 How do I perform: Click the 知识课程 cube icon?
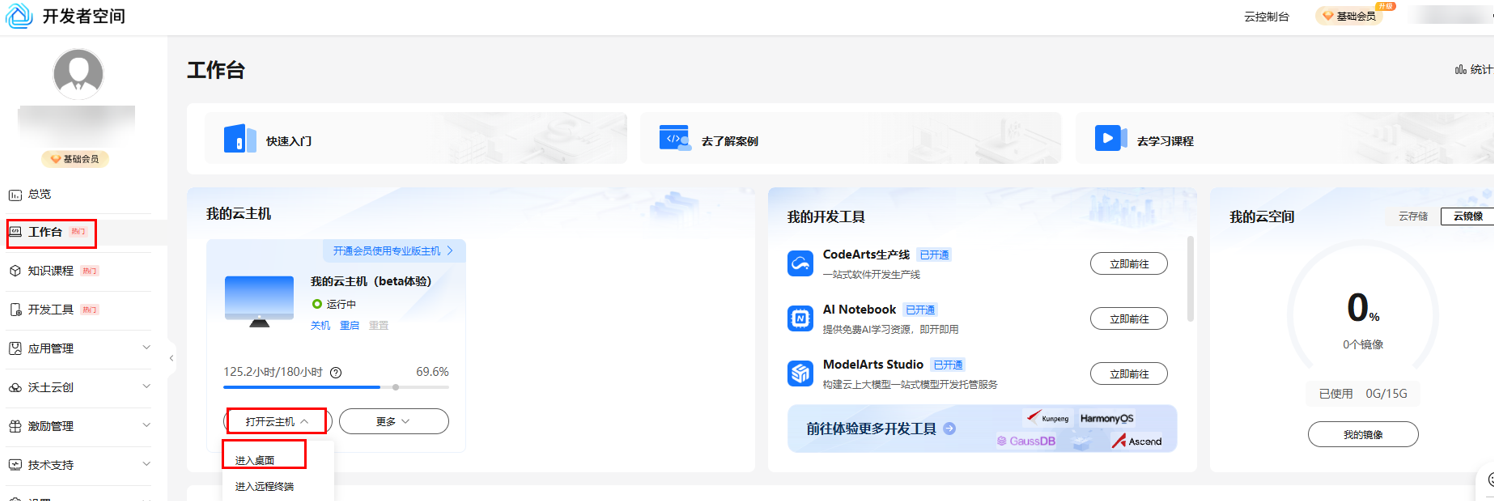click(x=15, y=271)
